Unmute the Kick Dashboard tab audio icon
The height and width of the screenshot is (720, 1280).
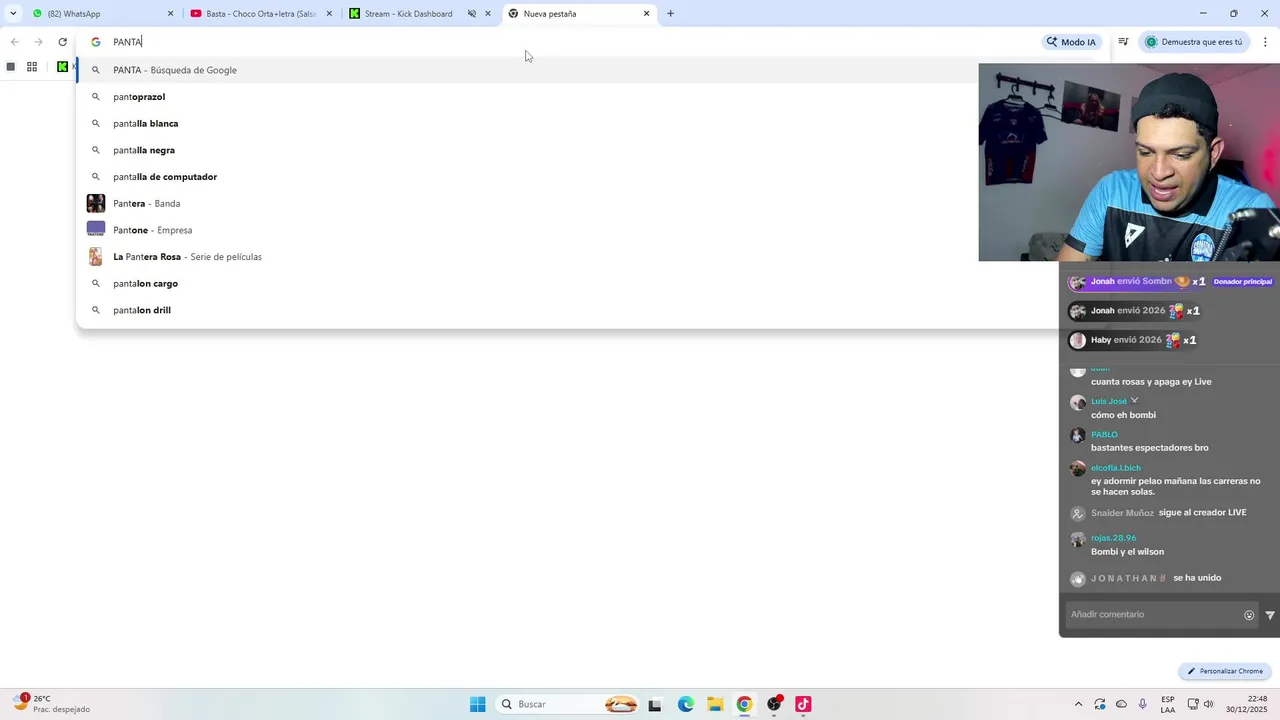[471, 14]
